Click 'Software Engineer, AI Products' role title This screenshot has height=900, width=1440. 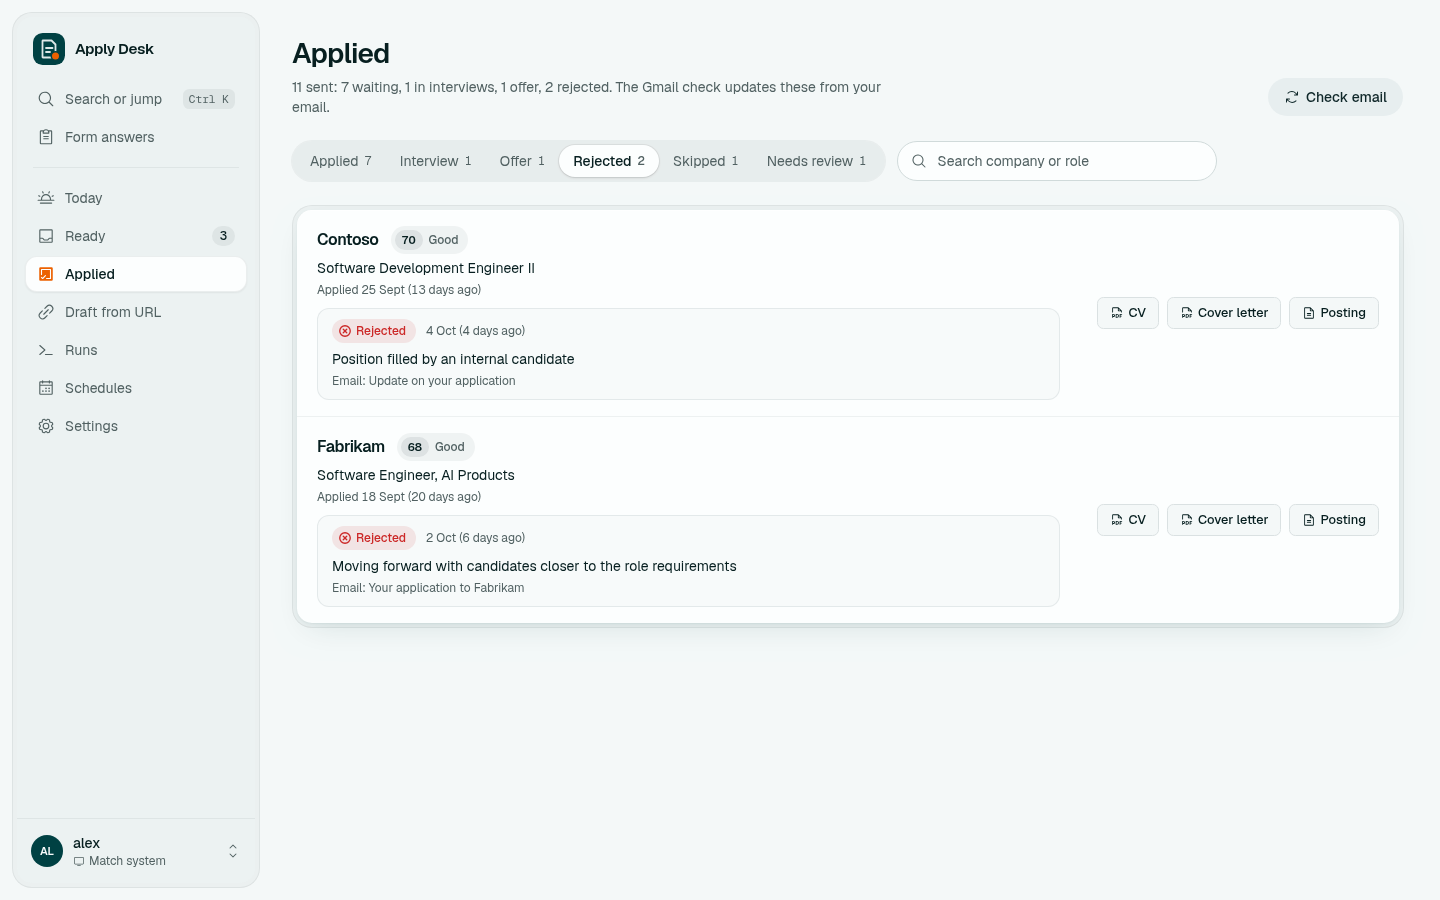[416, 475]
